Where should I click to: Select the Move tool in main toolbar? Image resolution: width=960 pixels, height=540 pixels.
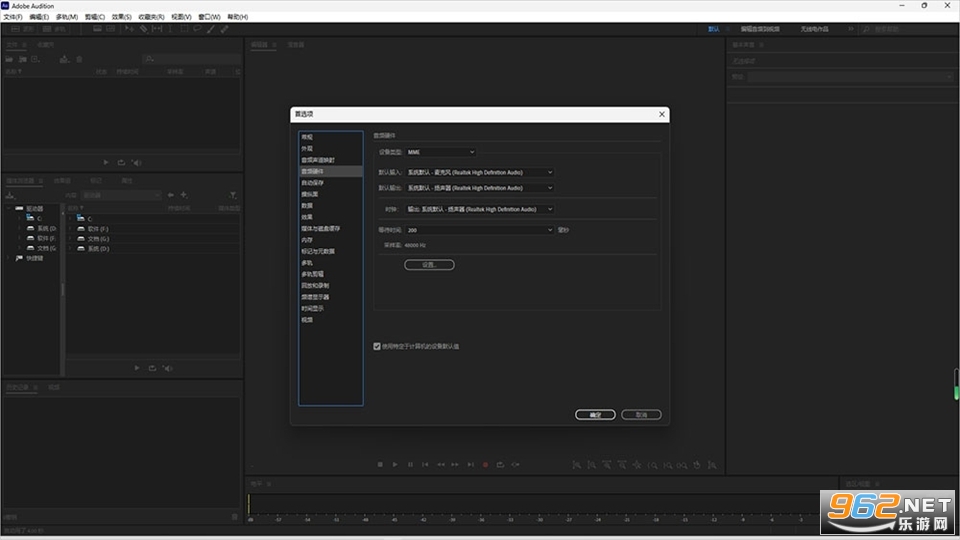point(129,29)
